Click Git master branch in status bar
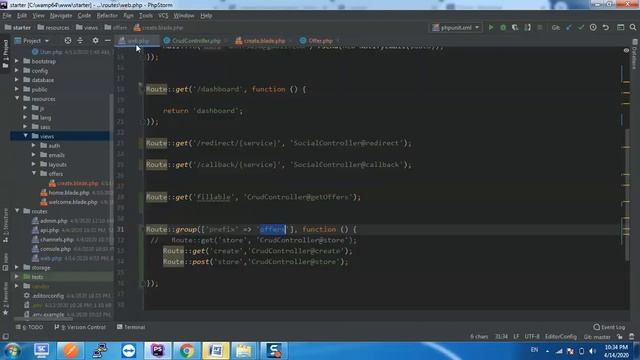The width and height of the screenshot is (640, 360). [597, 337]
